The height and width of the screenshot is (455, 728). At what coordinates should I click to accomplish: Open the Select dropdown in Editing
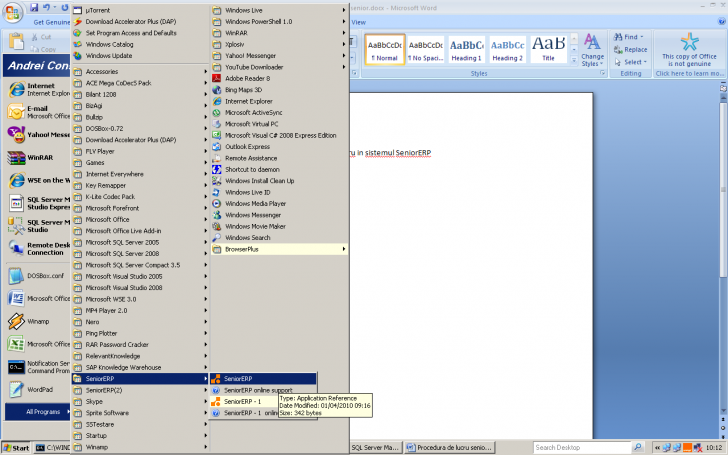pyautogui.click(x=630, y=62)
